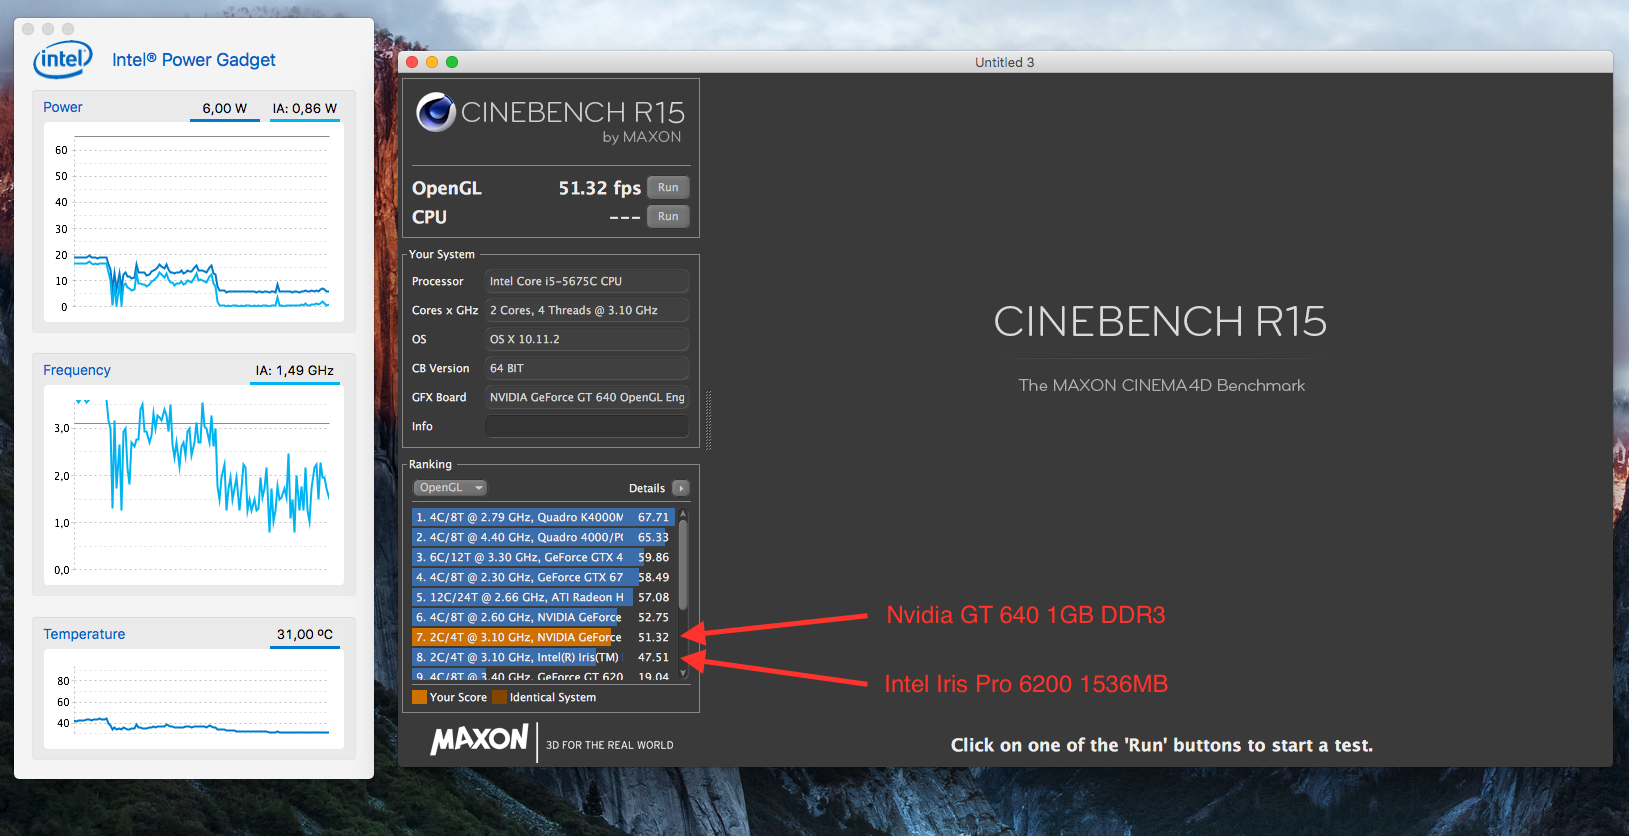1629x836 pixels.
Task: Click the 51.32 fps OpenGL score
Action: pyautogui.click(x=599, y=188)
